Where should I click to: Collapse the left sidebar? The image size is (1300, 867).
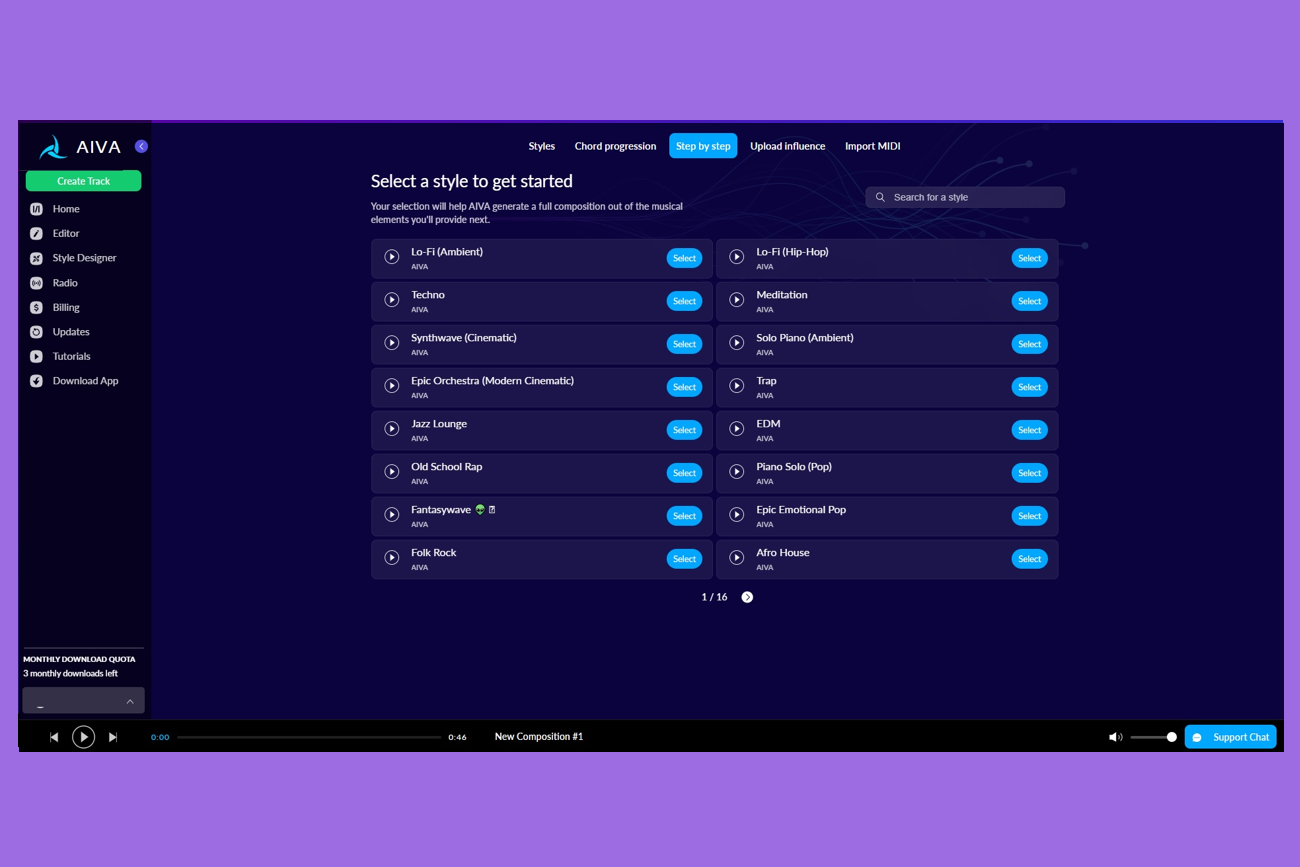pos(141,146)
